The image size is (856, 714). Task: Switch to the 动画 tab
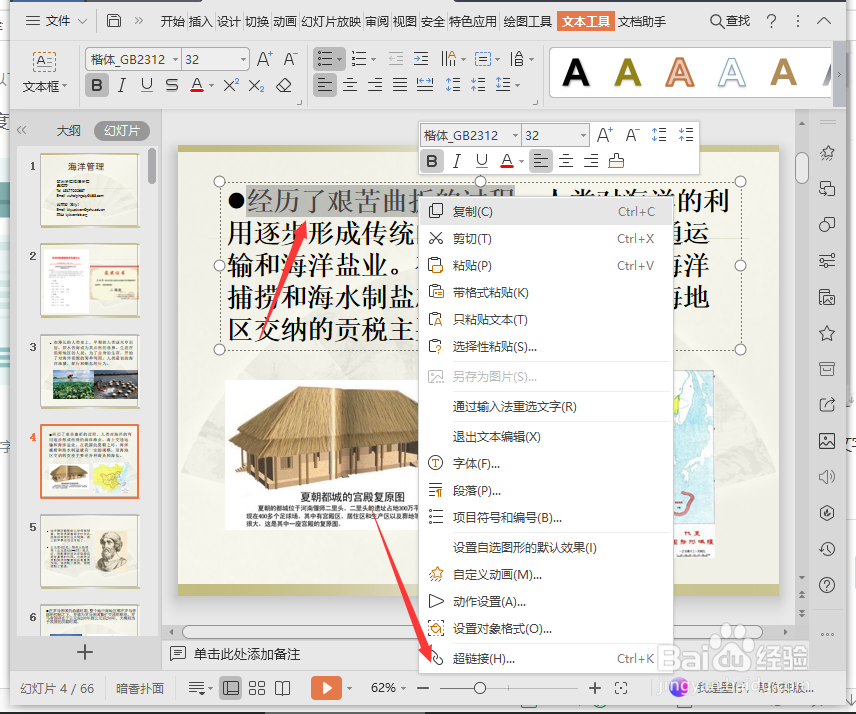(284, 21)
